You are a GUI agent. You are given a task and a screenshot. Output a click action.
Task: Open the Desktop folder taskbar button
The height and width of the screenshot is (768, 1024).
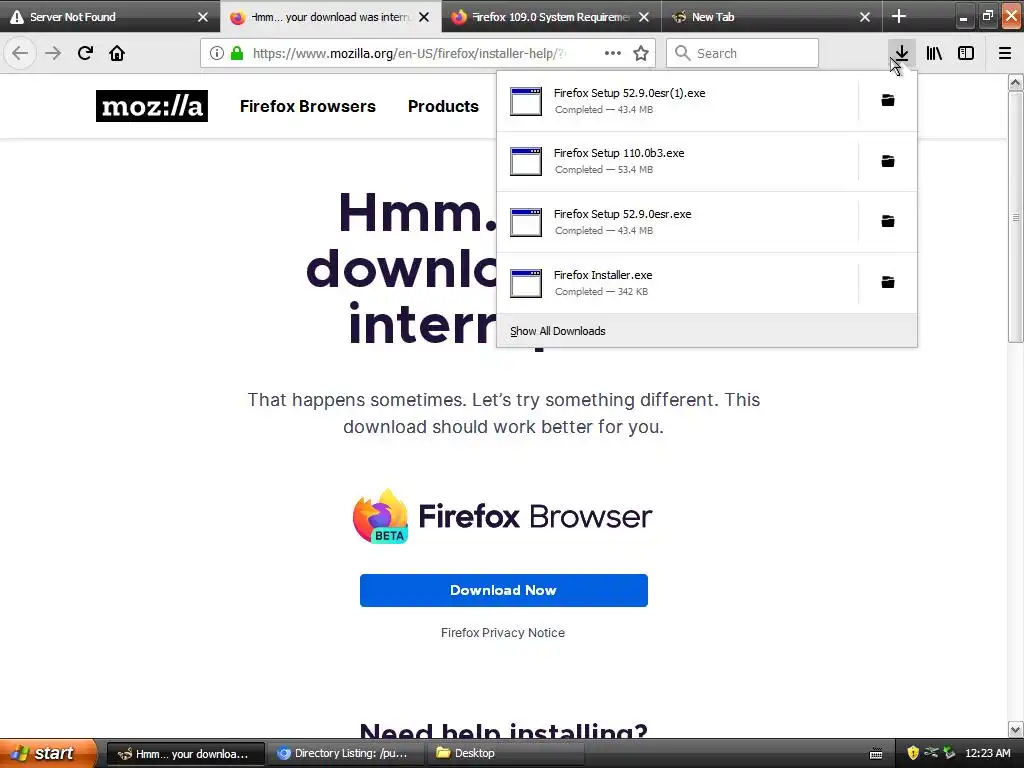[504, 754]
